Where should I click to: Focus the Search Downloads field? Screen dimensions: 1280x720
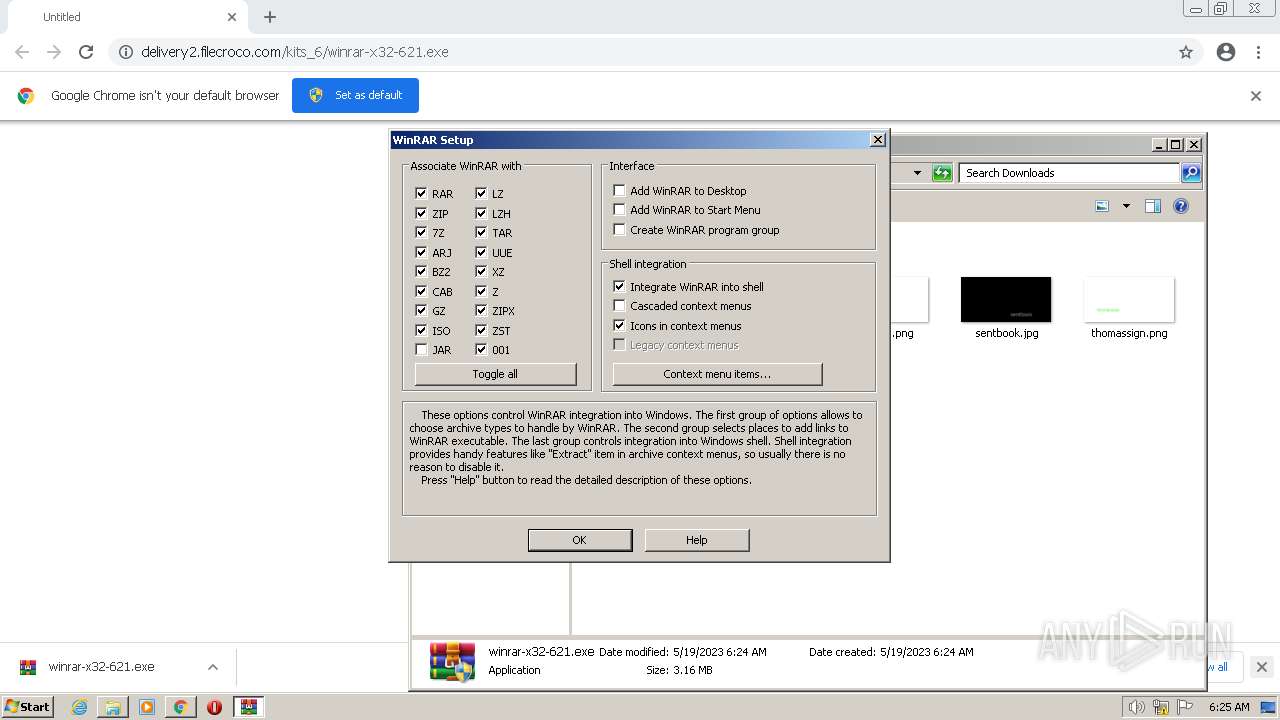click(x=1068, y=173)
